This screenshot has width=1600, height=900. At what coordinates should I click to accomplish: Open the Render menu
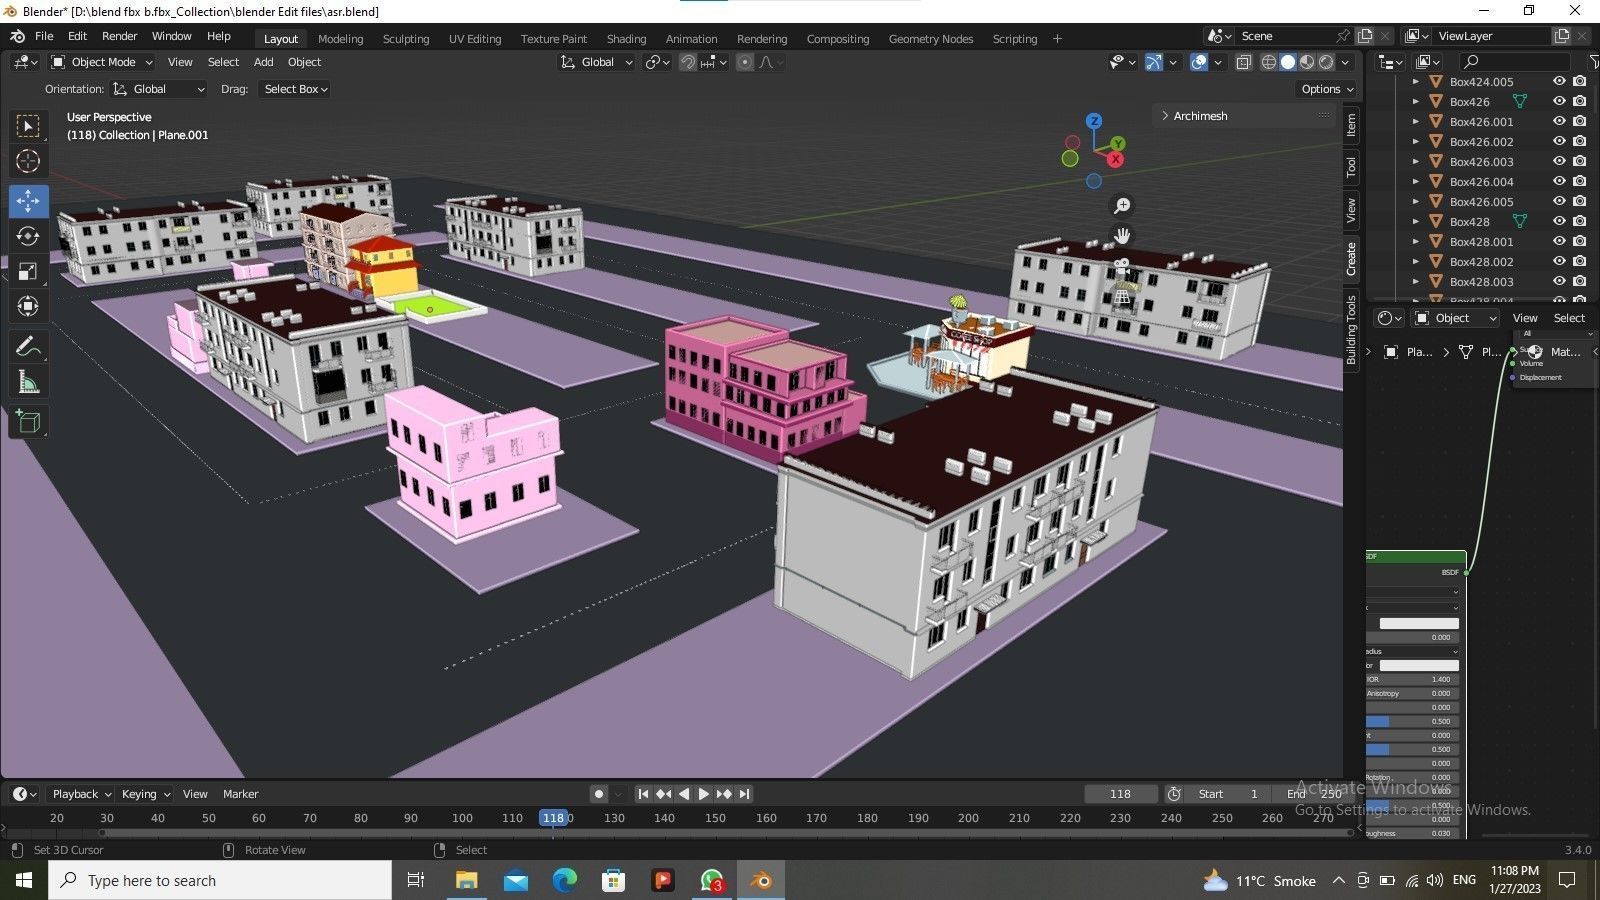point(120,36)
